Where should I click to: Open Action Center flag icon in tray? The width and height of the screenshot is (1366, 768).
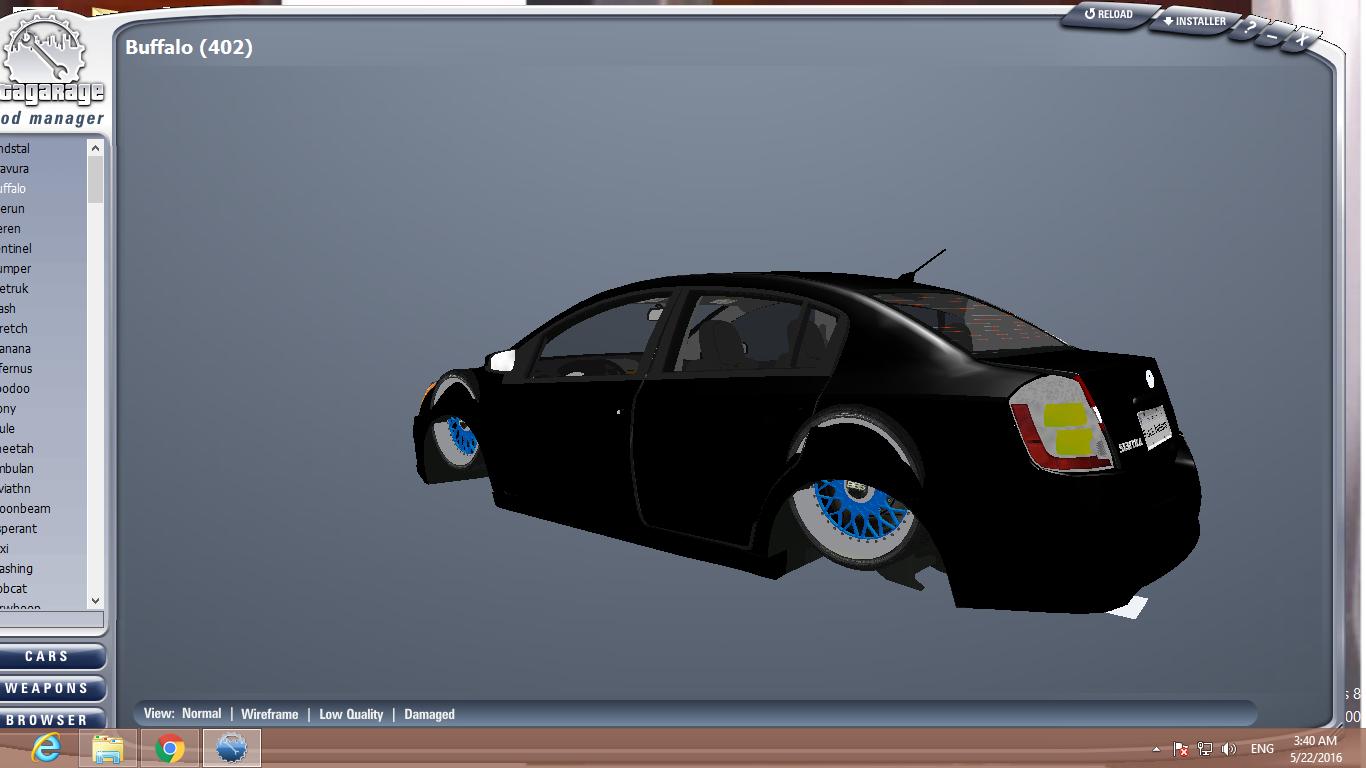tap(1181, 749)
